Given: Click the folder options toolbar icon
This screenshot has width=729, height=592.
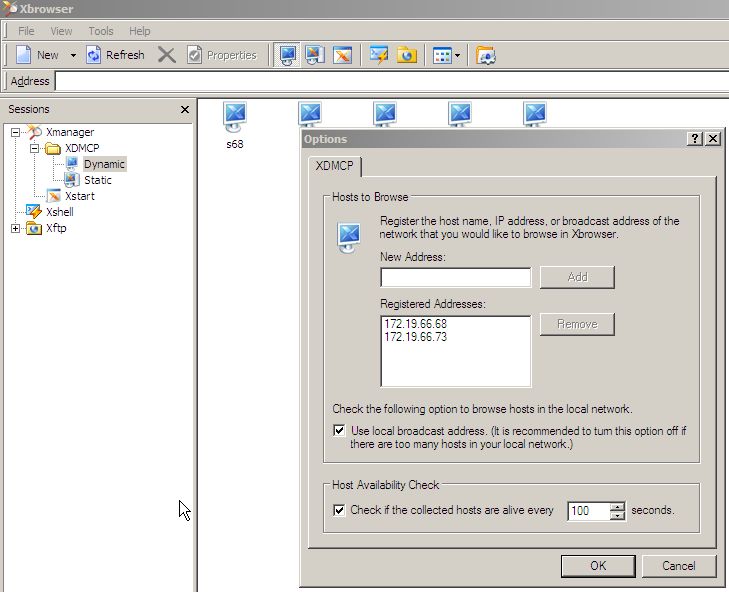Looking at the screenshot, I should click(x=486, y=55).
